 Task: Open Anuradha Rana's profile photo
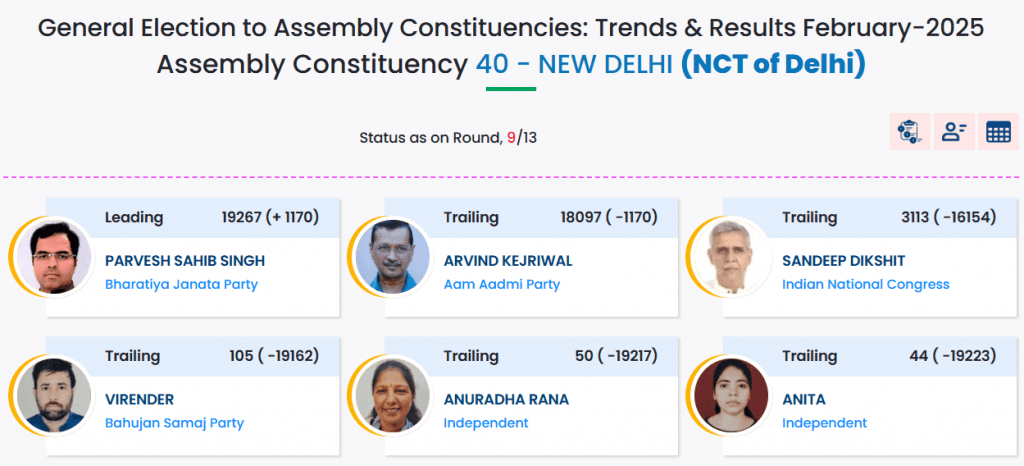[392, 396]
